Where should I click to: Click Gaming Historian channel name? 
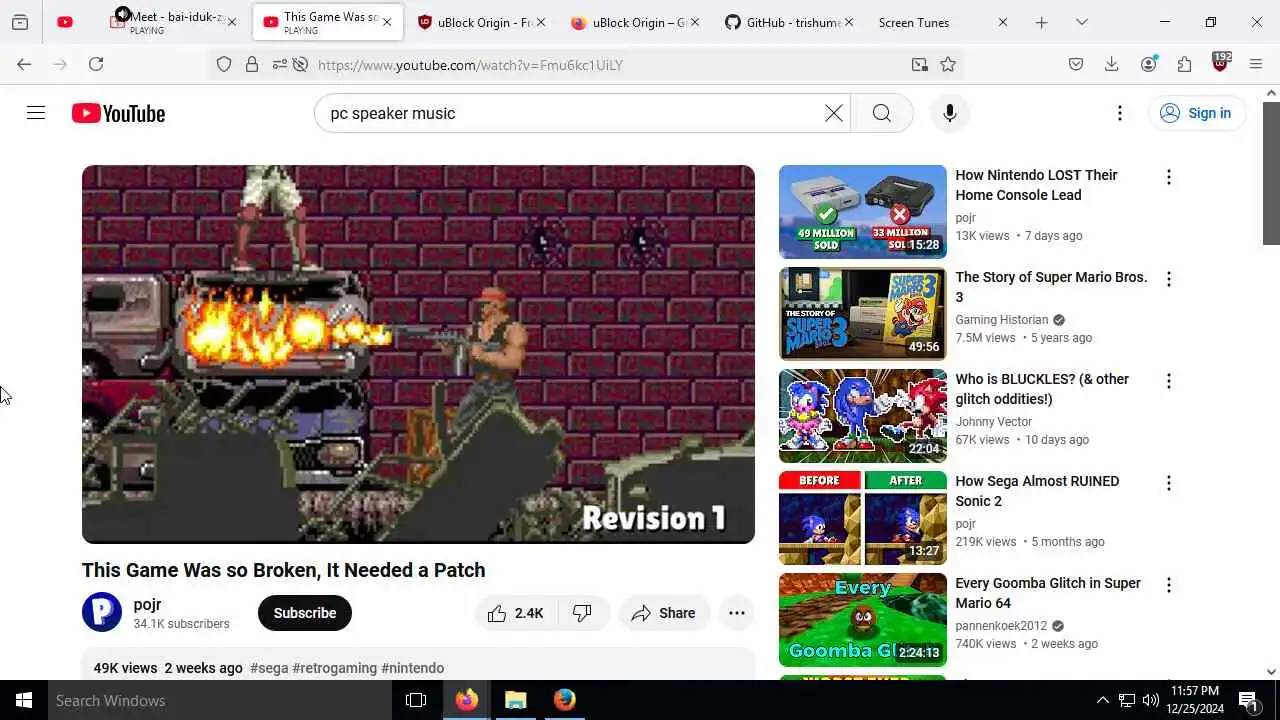tap(1002, 320)
